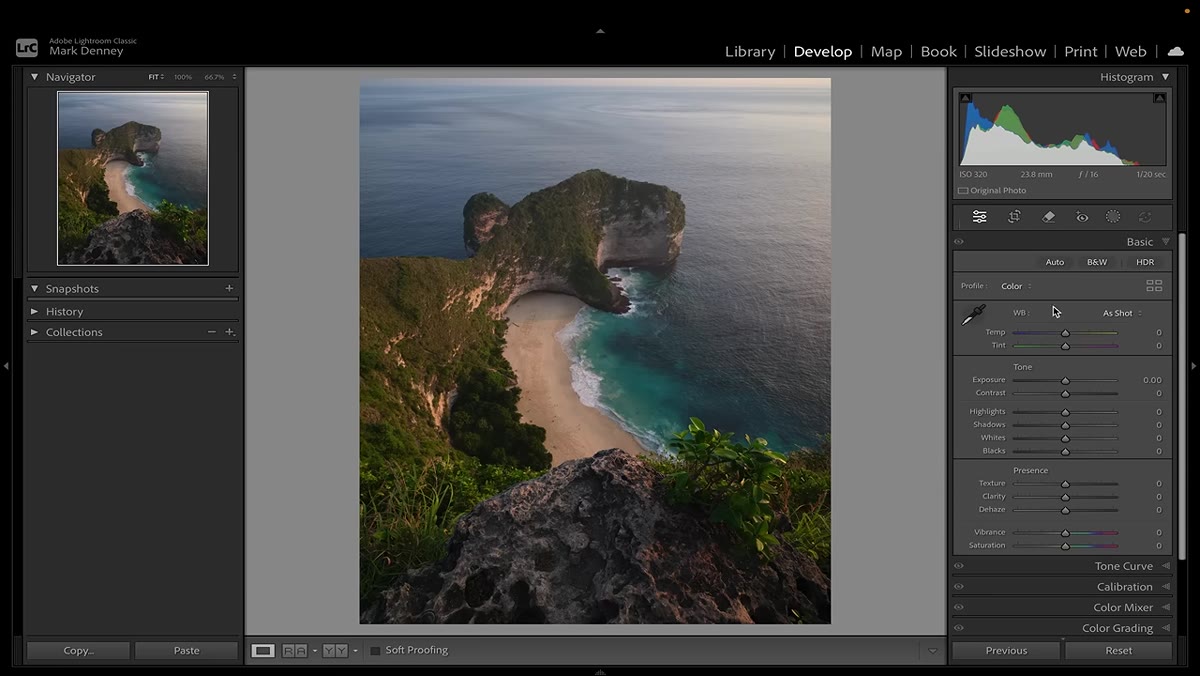Screen dimensions: 1200x676
Task: Select Before/After top-bottom view icon
Action: pos(335,651)
